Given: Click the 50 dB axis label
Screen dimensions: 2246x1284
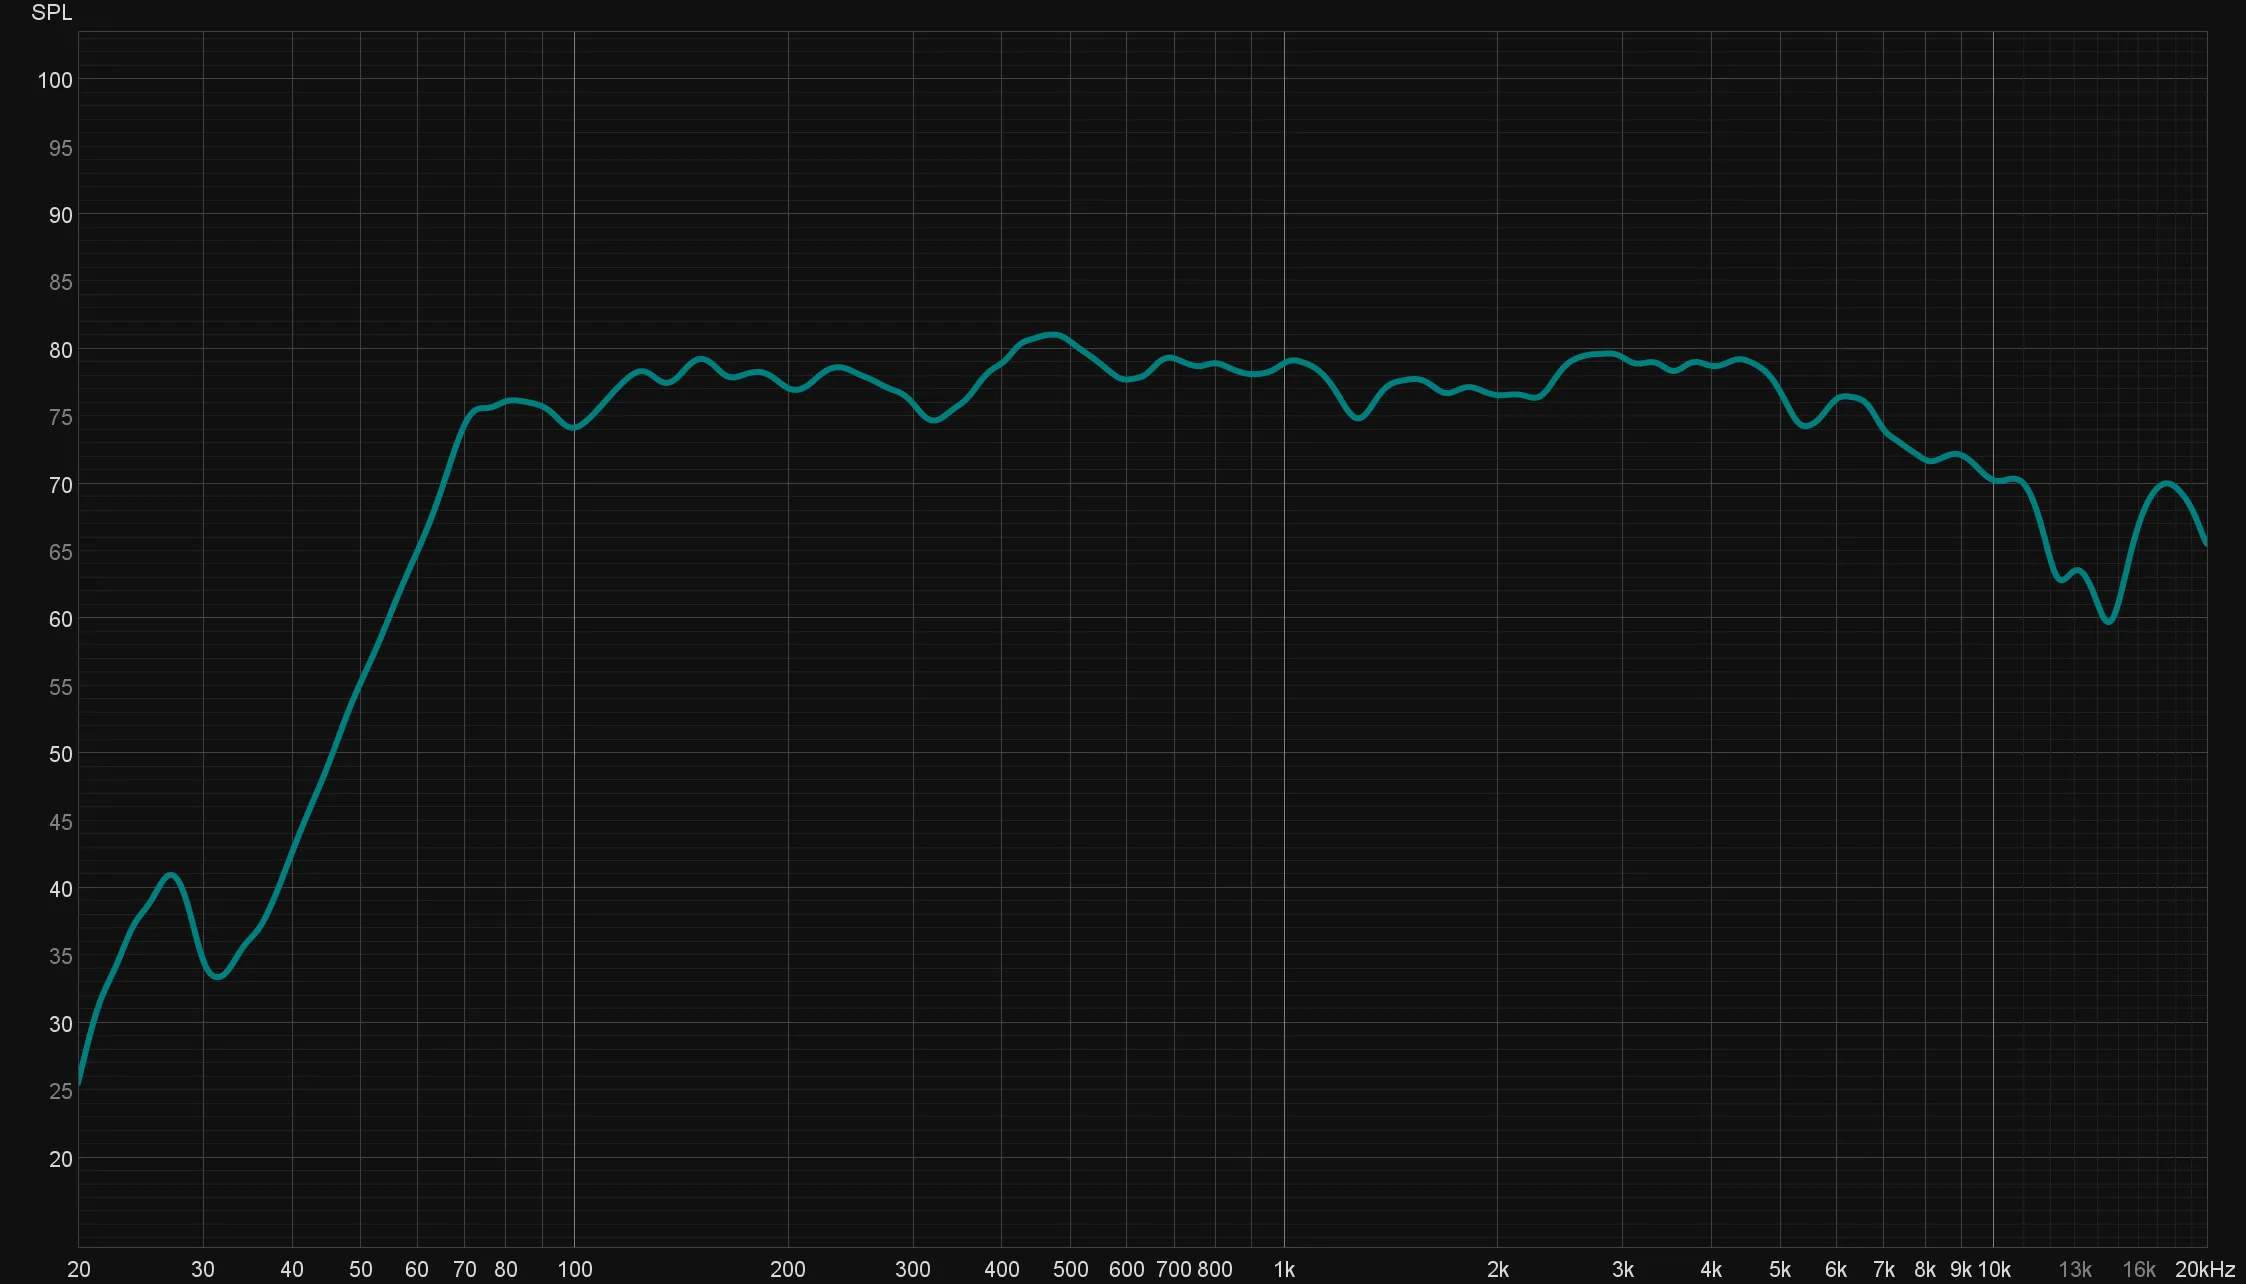Looking at the screenshot, I should click(x=60, y=754).
